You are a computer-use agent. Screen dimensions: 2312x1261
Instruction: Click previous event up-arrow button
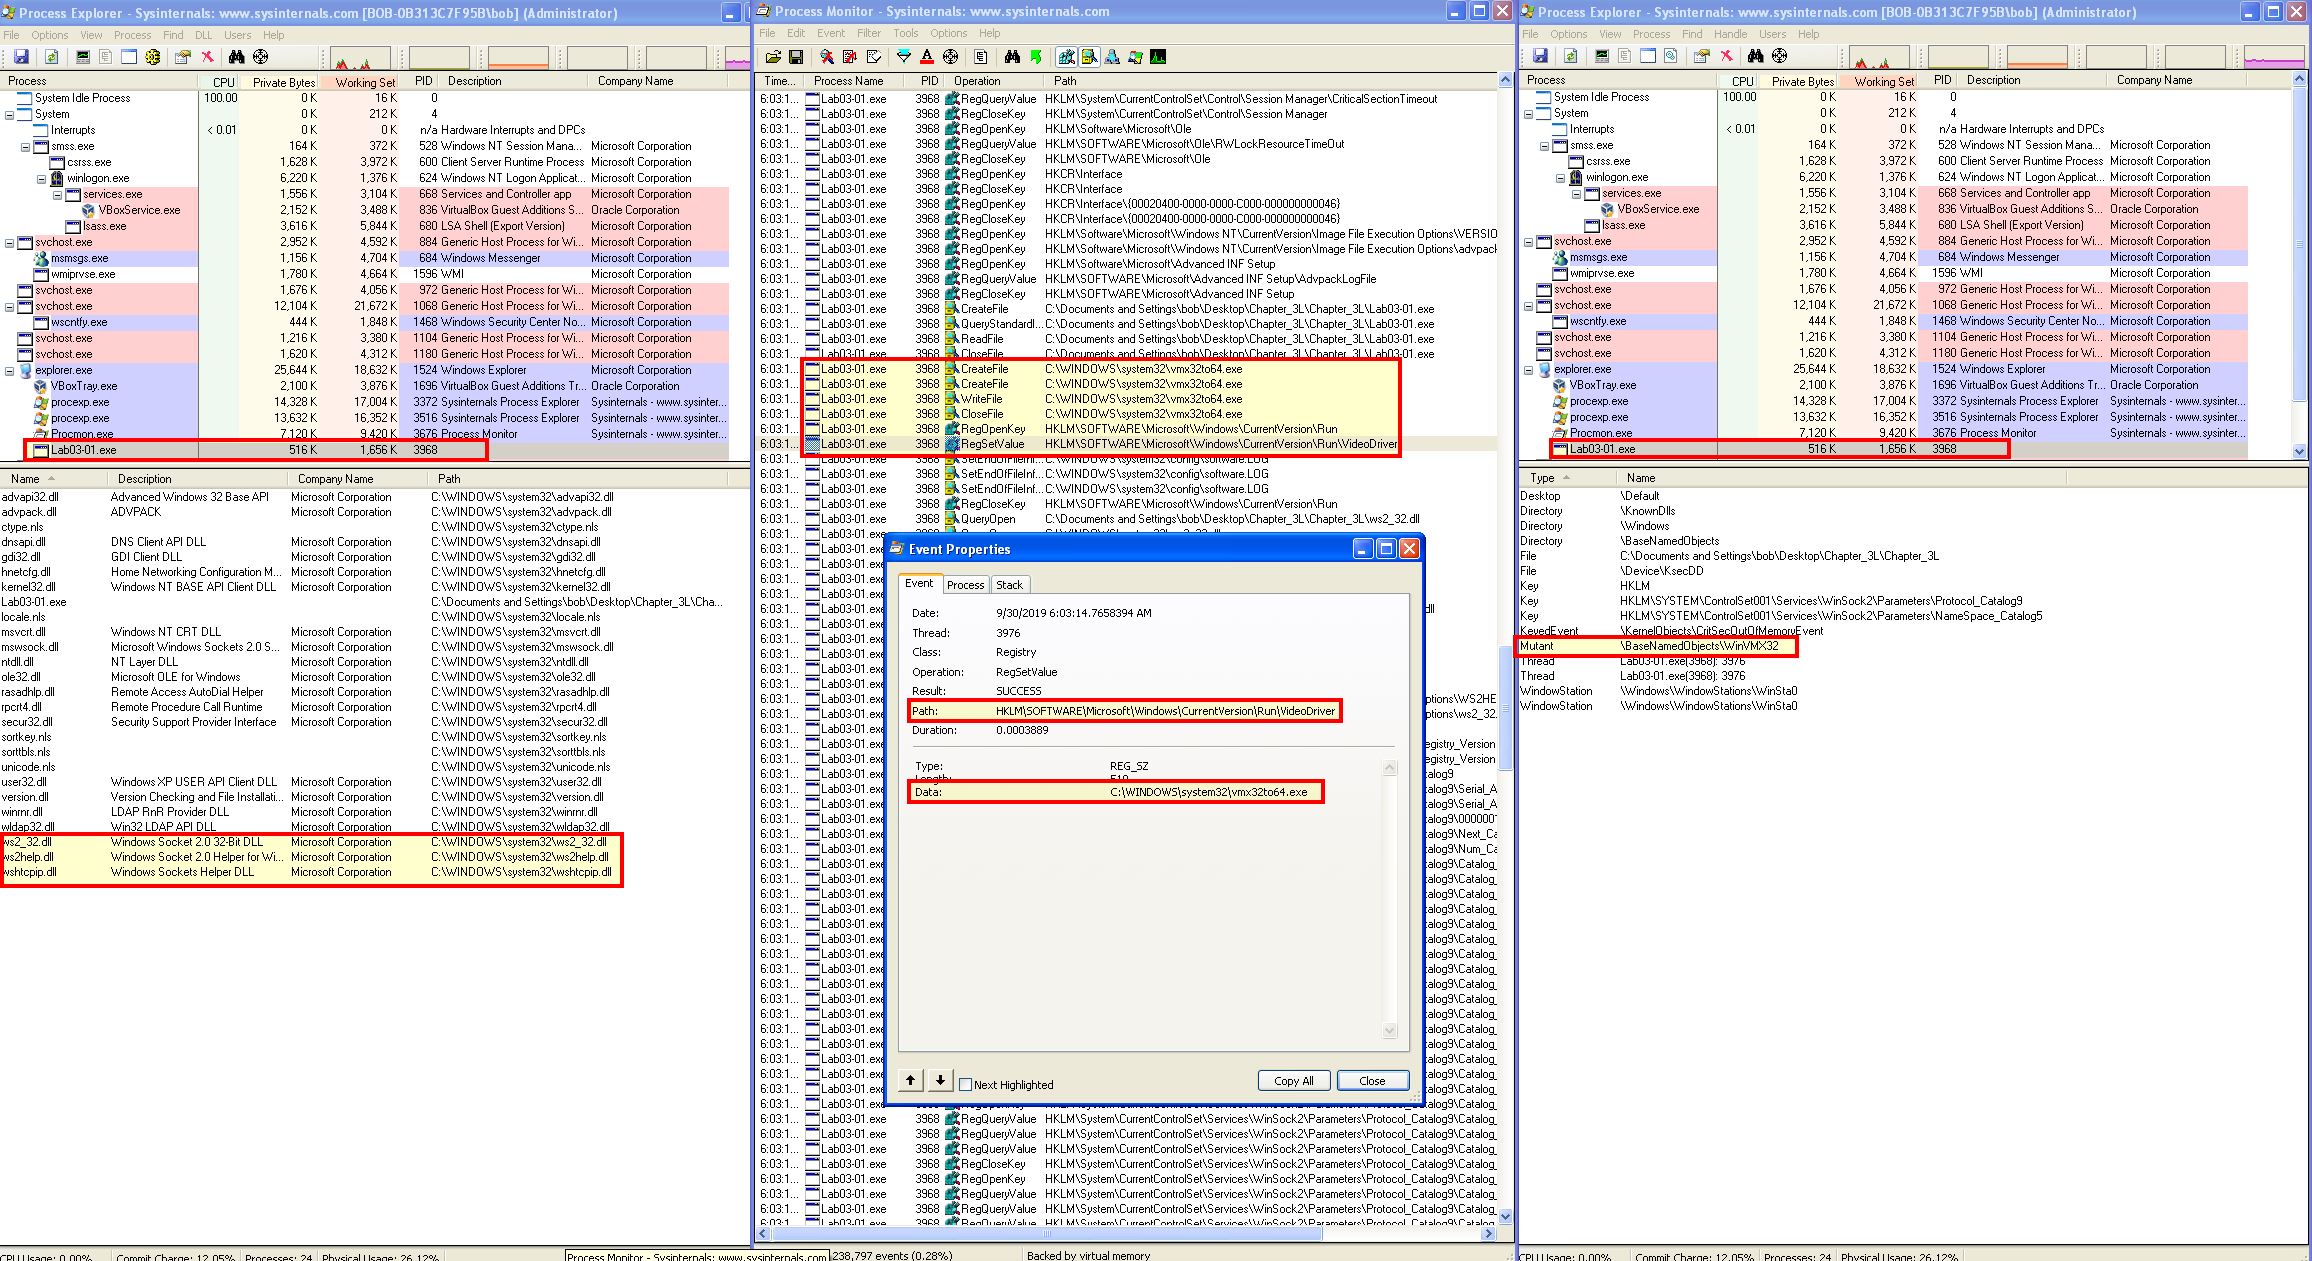pyautogui.click(x=910, y=1080)
